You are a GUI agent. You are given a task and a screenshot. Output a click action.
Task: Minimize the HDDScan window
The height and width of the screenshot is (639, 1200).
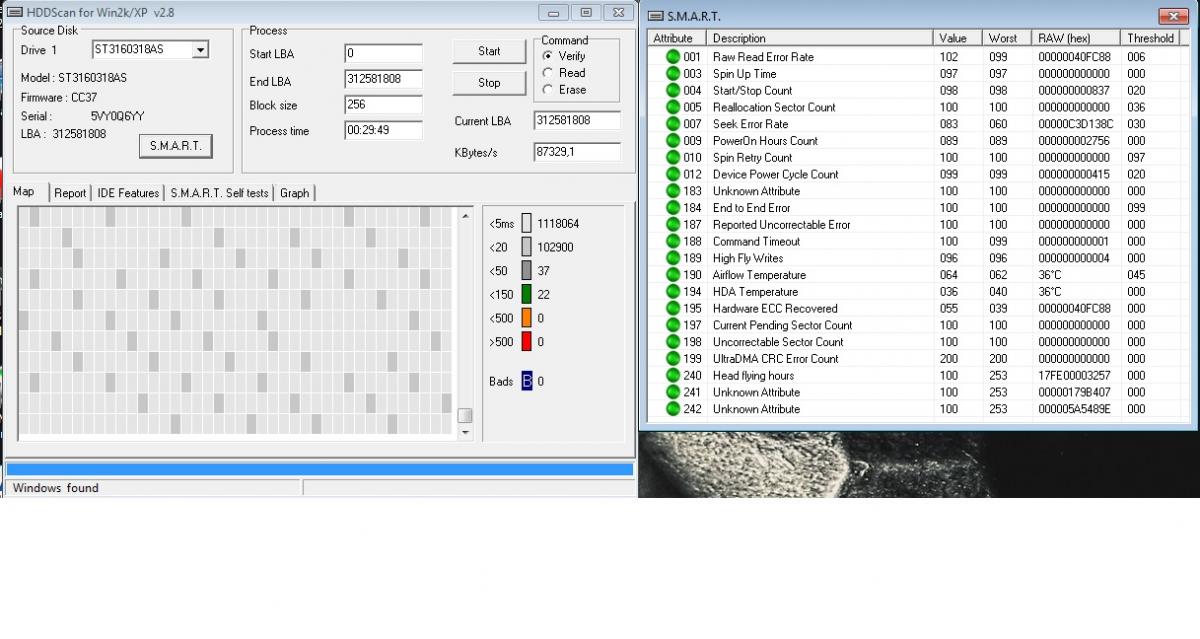(554, 12)
